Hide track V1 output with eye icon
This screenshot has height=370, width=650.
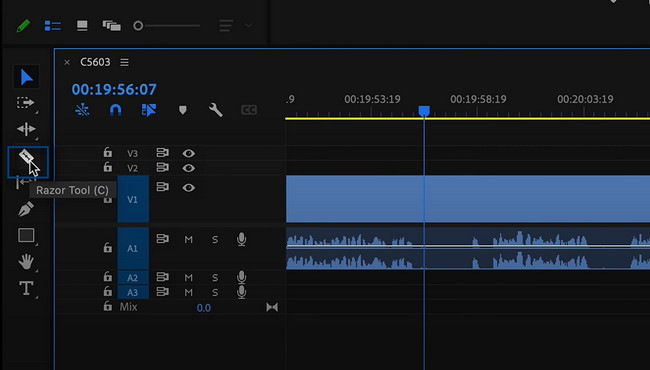click(189, 188)
